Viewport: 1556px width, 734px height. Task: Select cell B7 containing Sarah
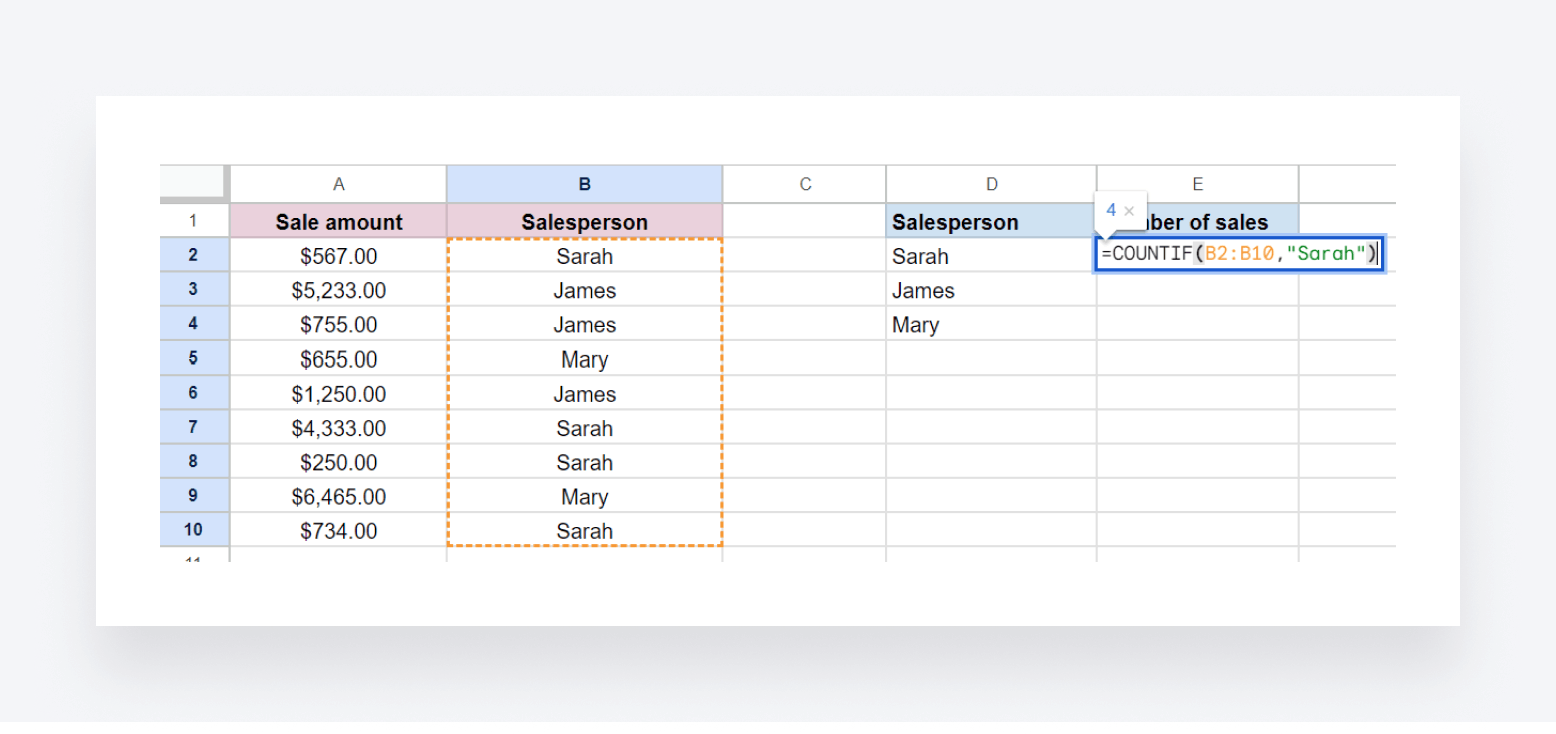pyautogui.click(x=585, y=428)
